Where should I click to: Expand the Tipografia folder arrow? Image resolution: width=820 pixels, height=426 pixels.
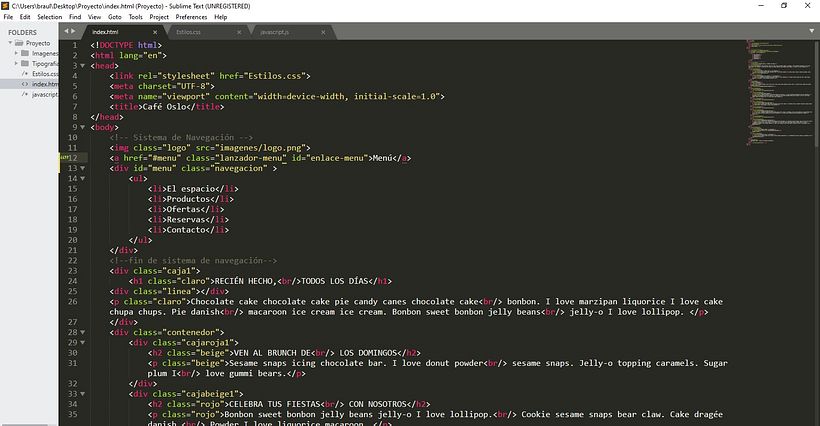(16, 63)
